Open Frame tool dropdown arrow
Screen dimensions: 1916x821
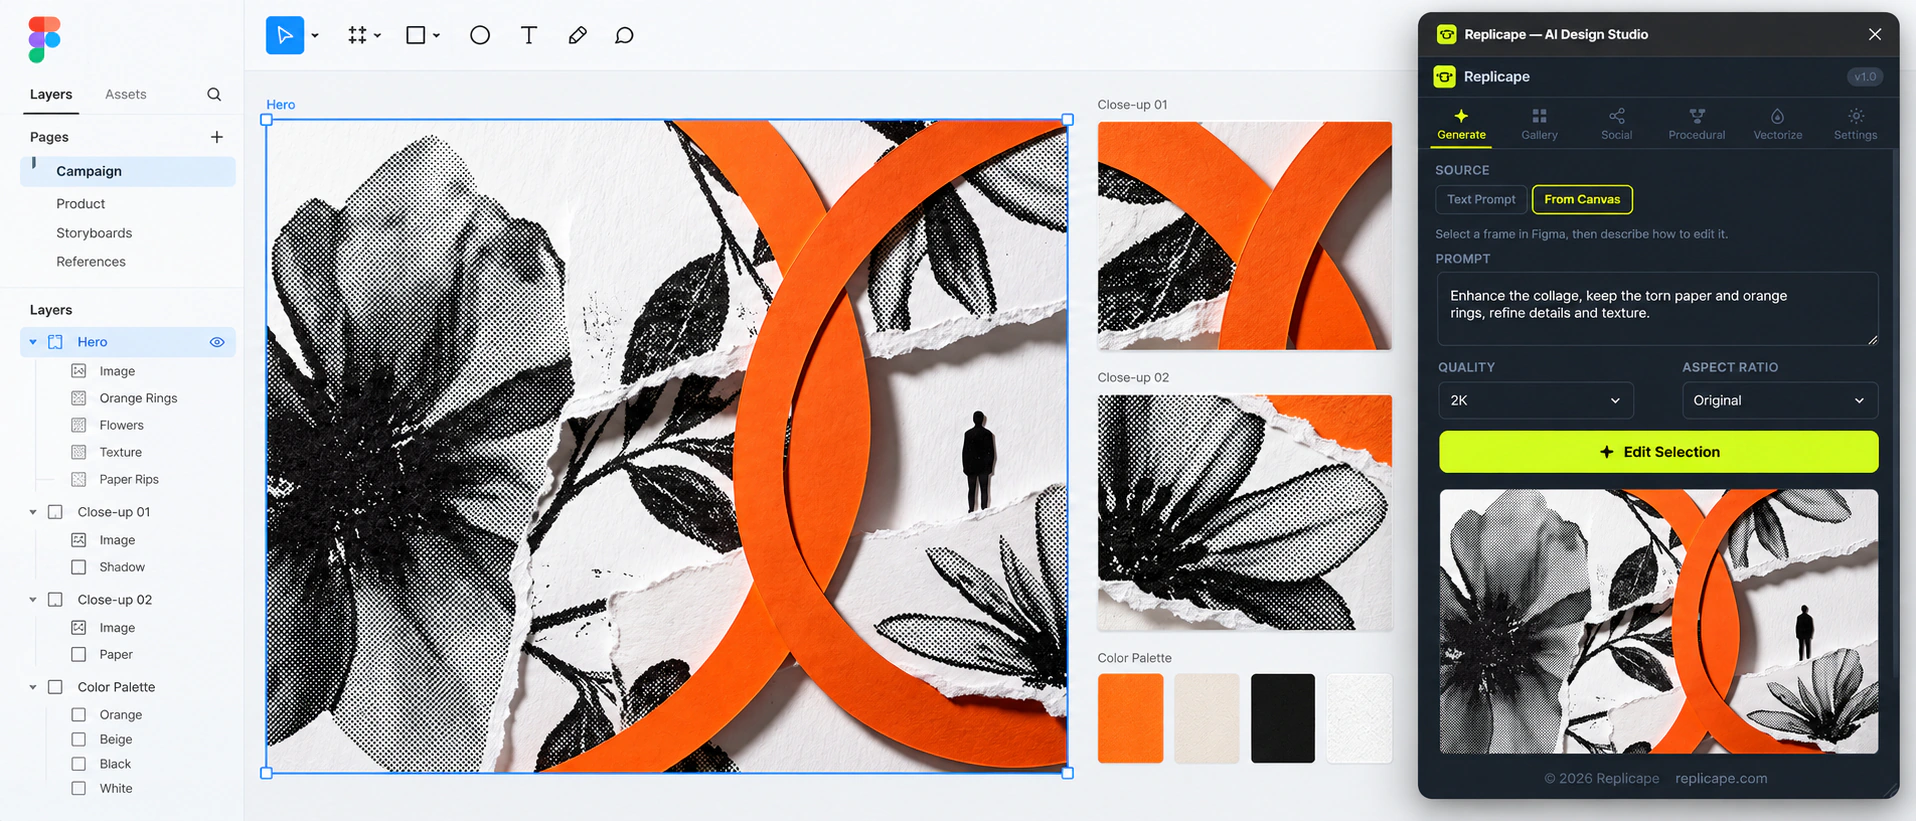pyautogui.click(x=378, y=36)
